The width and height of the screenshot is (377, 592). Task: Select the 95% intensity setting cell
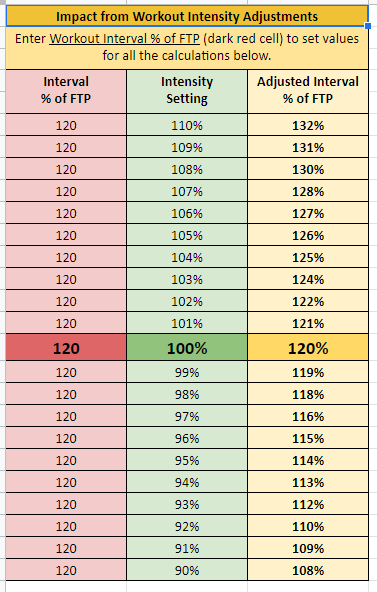187,460
